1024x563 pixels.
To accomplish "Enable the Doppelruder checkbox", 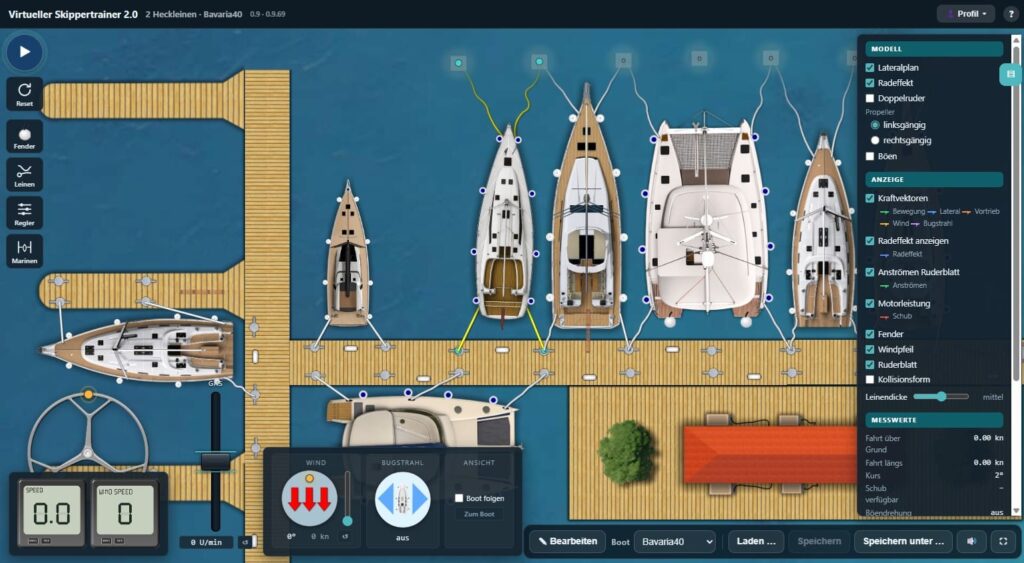I will (x=870, y=98).
